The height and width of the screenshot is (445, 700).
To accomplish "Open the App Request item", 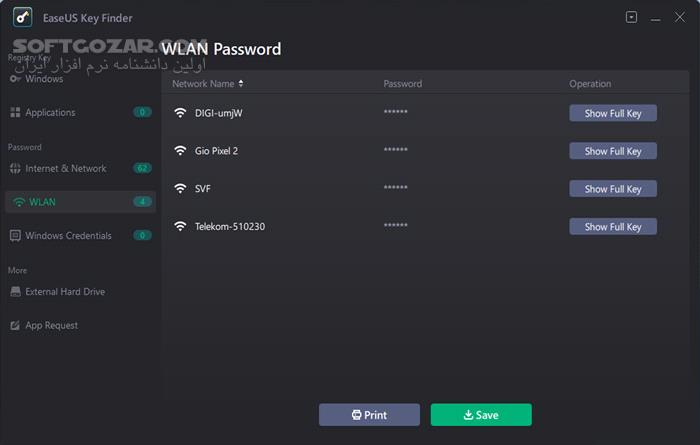I will [x=44, y=325].
